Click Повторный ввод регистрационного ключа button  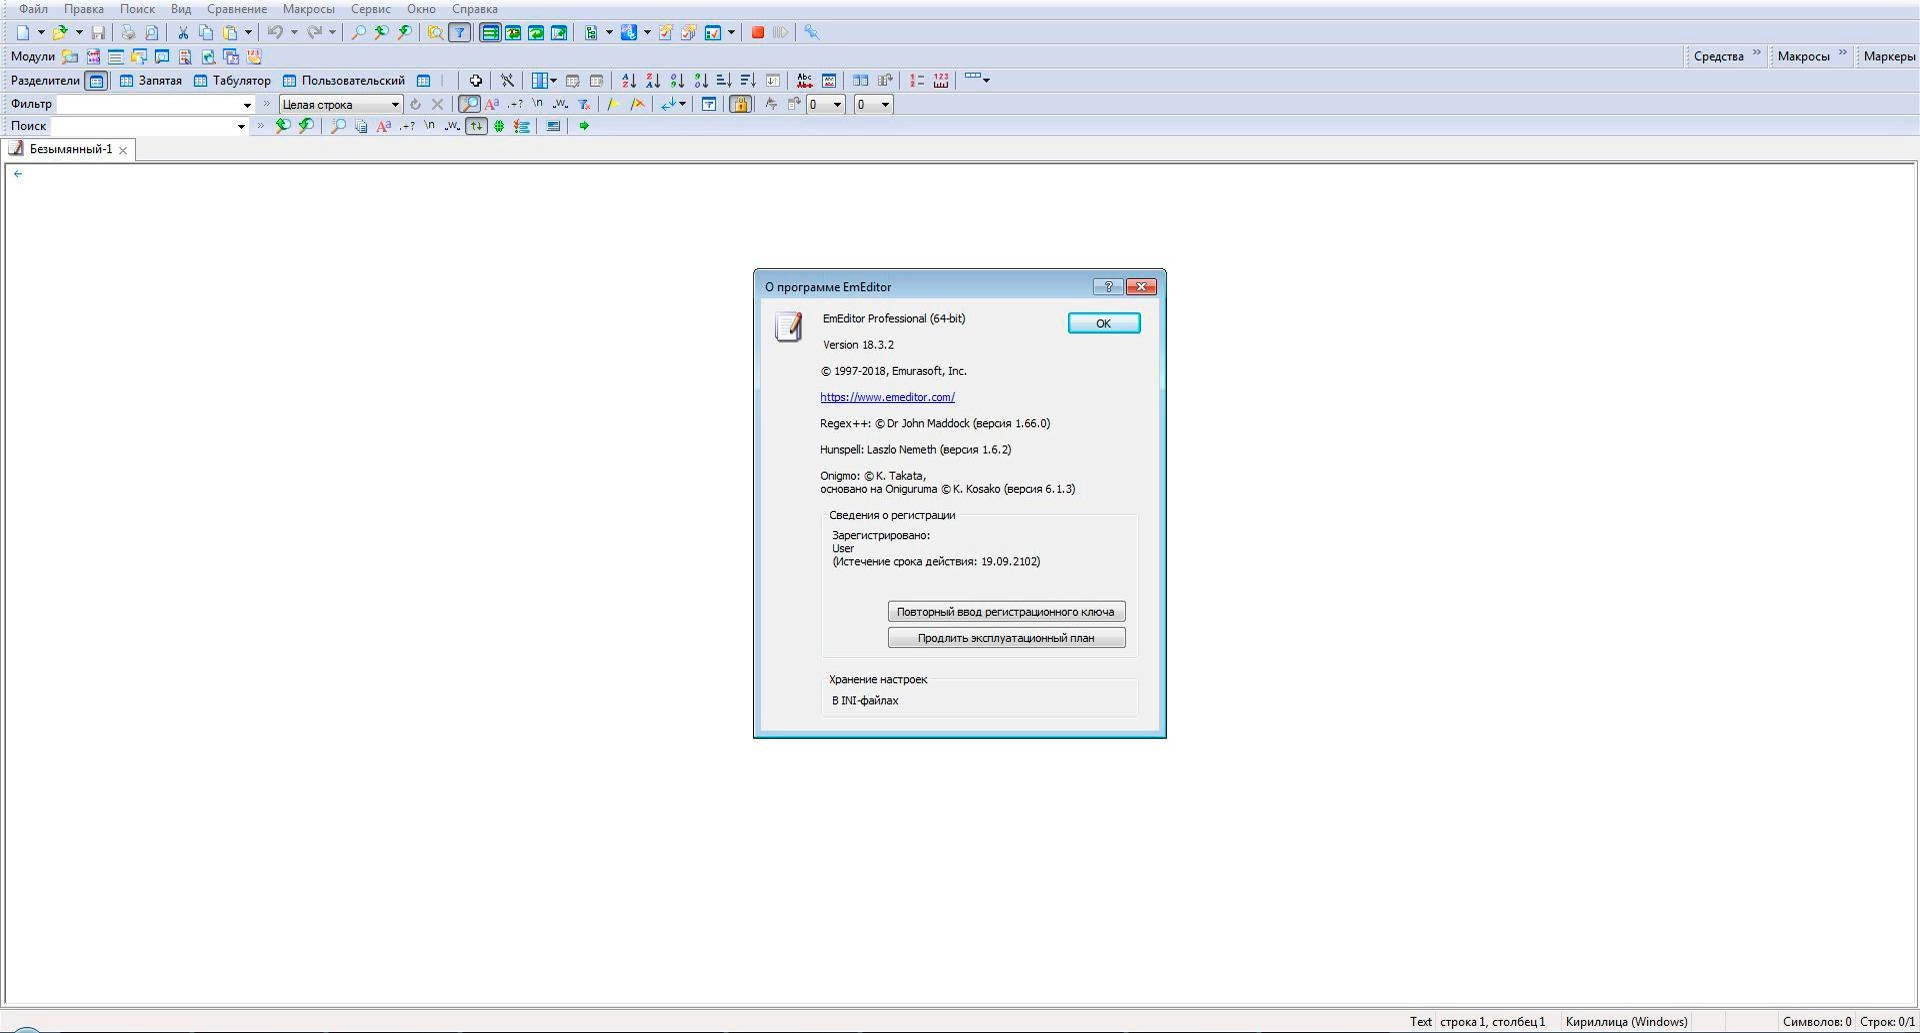coord(1006,611)
